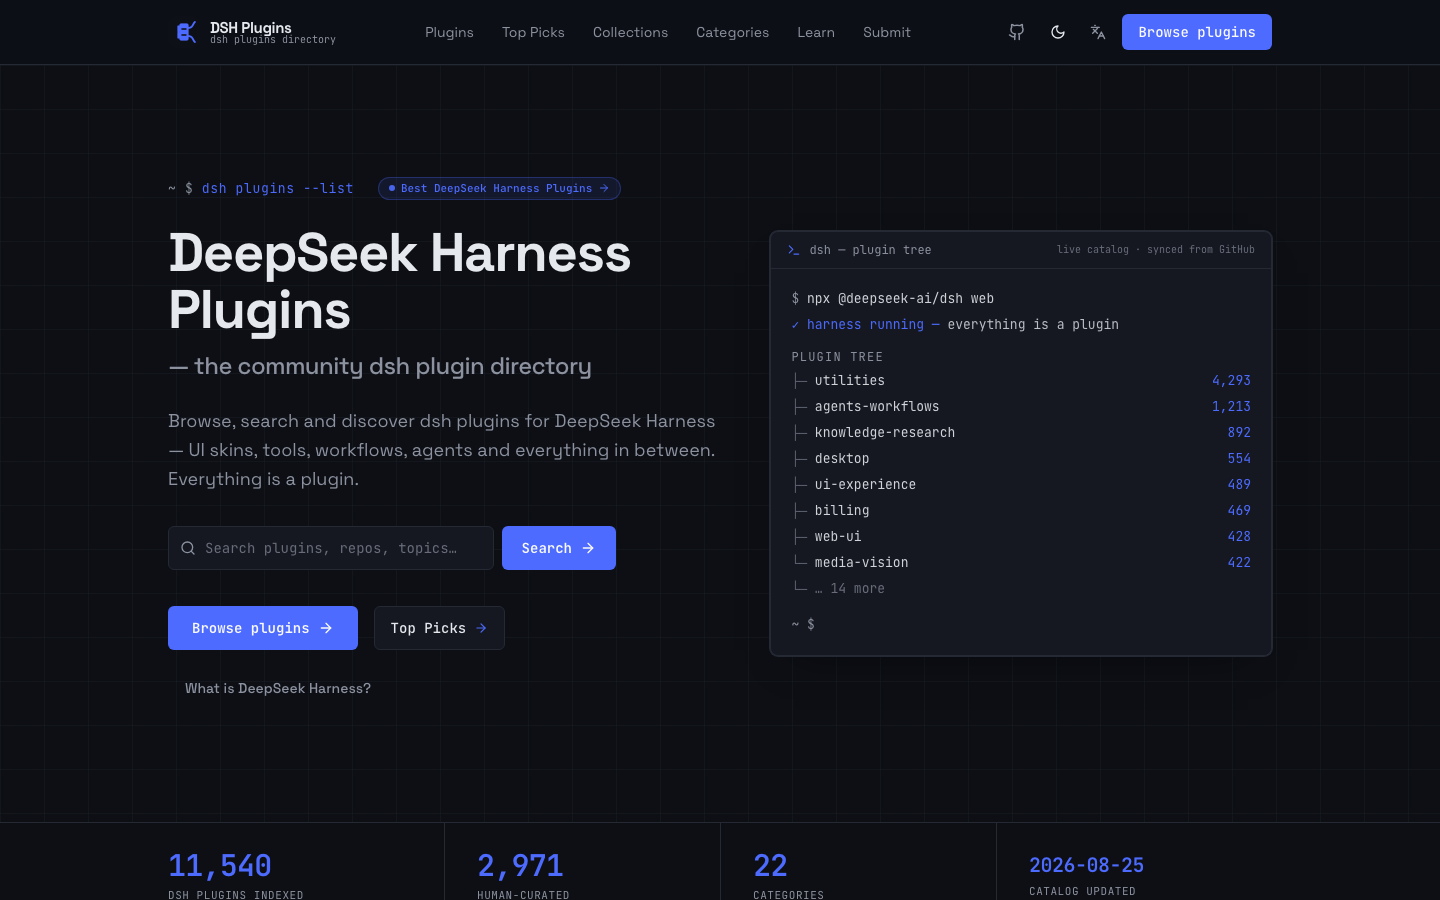Click the 2,971 human-curated stat
The width and height of the screenshot is (1440, 900).
pyautogui.click(x=520, y=865)
